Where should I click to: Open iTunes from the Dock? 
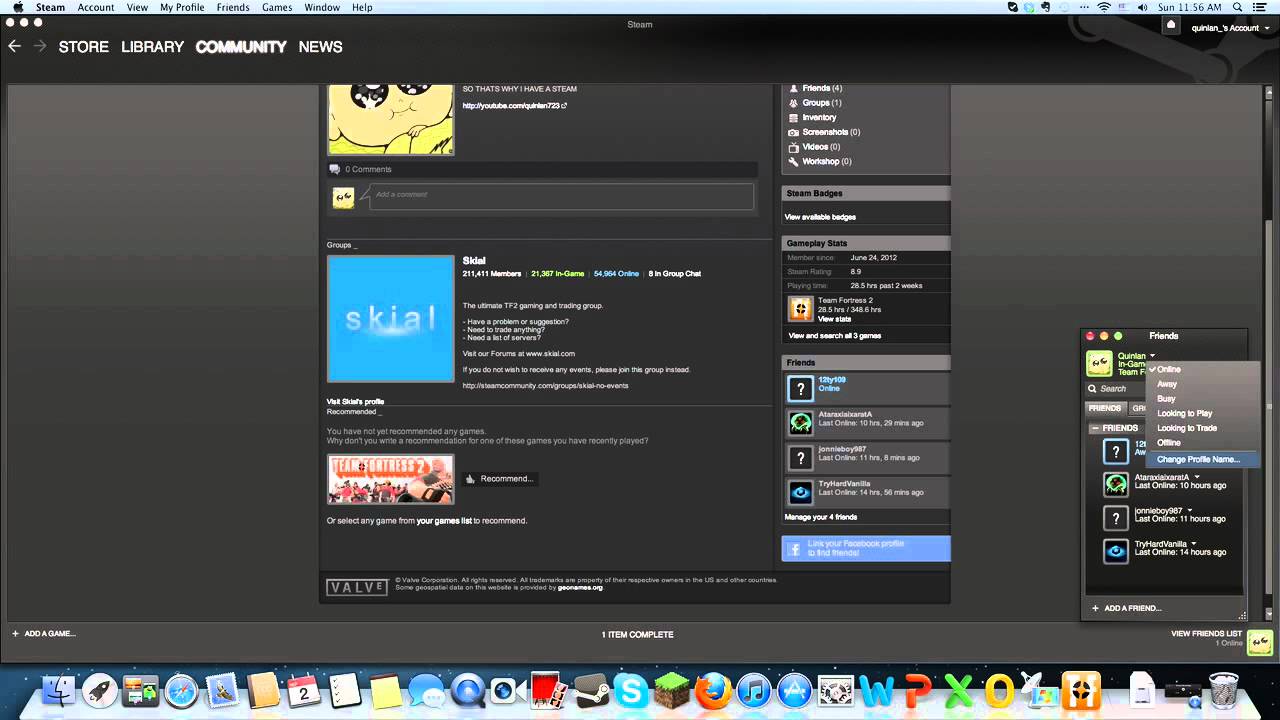pyautogui.click(x=754, y=691)
